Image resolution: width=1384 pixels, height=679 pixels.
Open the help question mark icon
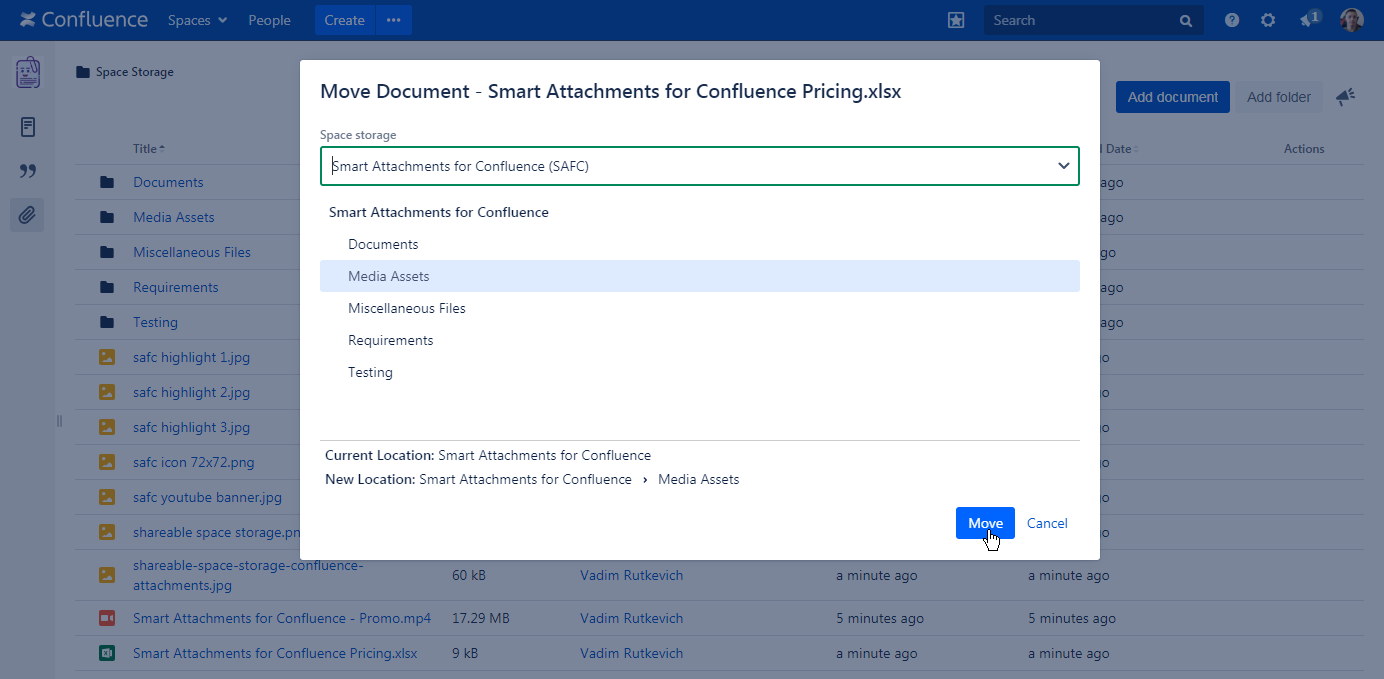tap(1232, 20)
